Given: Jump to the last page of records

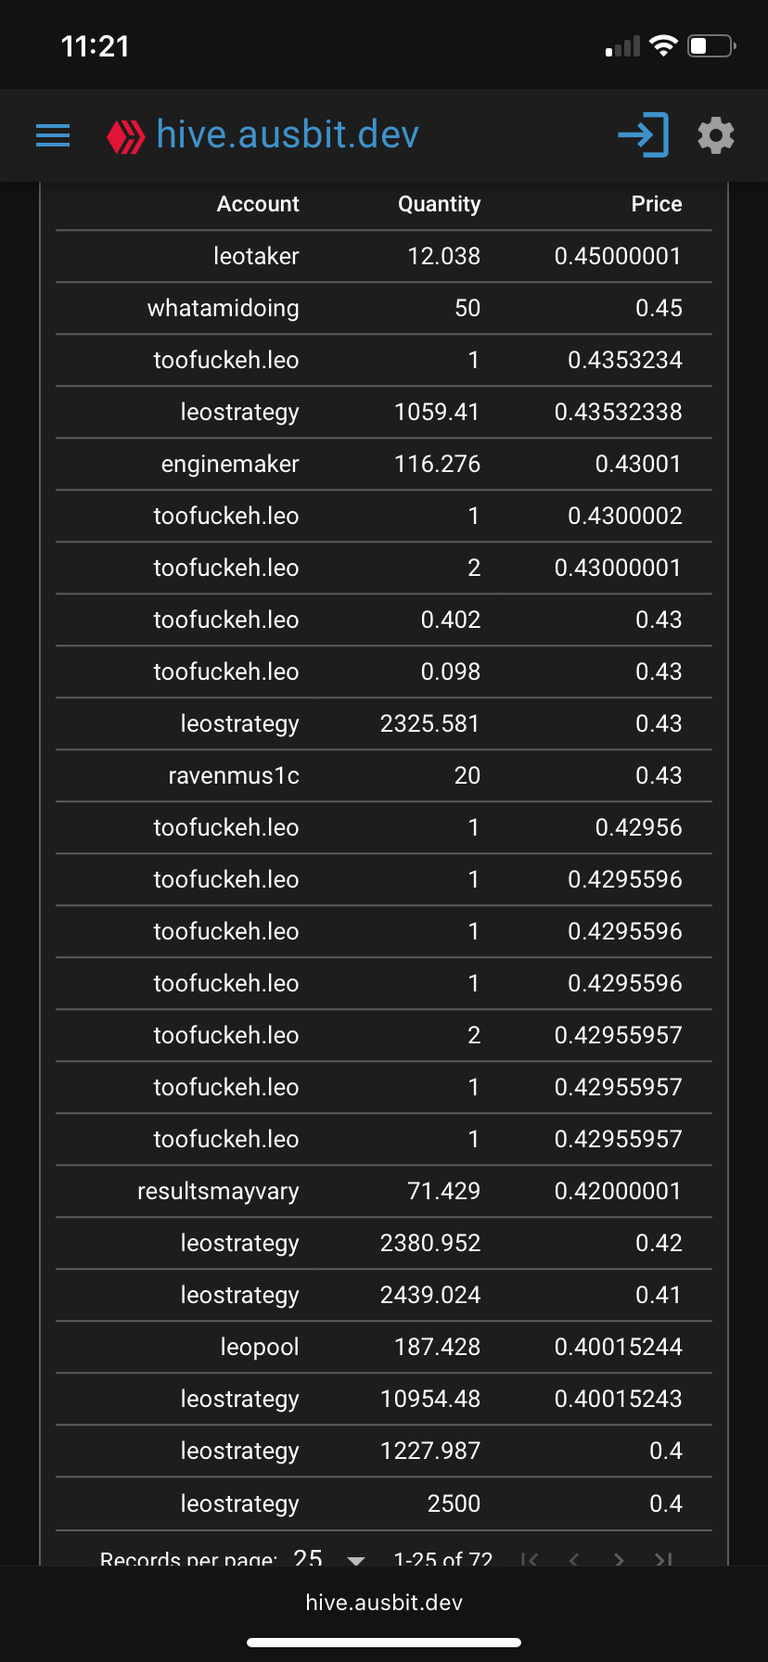Looking at the screenshot, I should coord(663,1558).
